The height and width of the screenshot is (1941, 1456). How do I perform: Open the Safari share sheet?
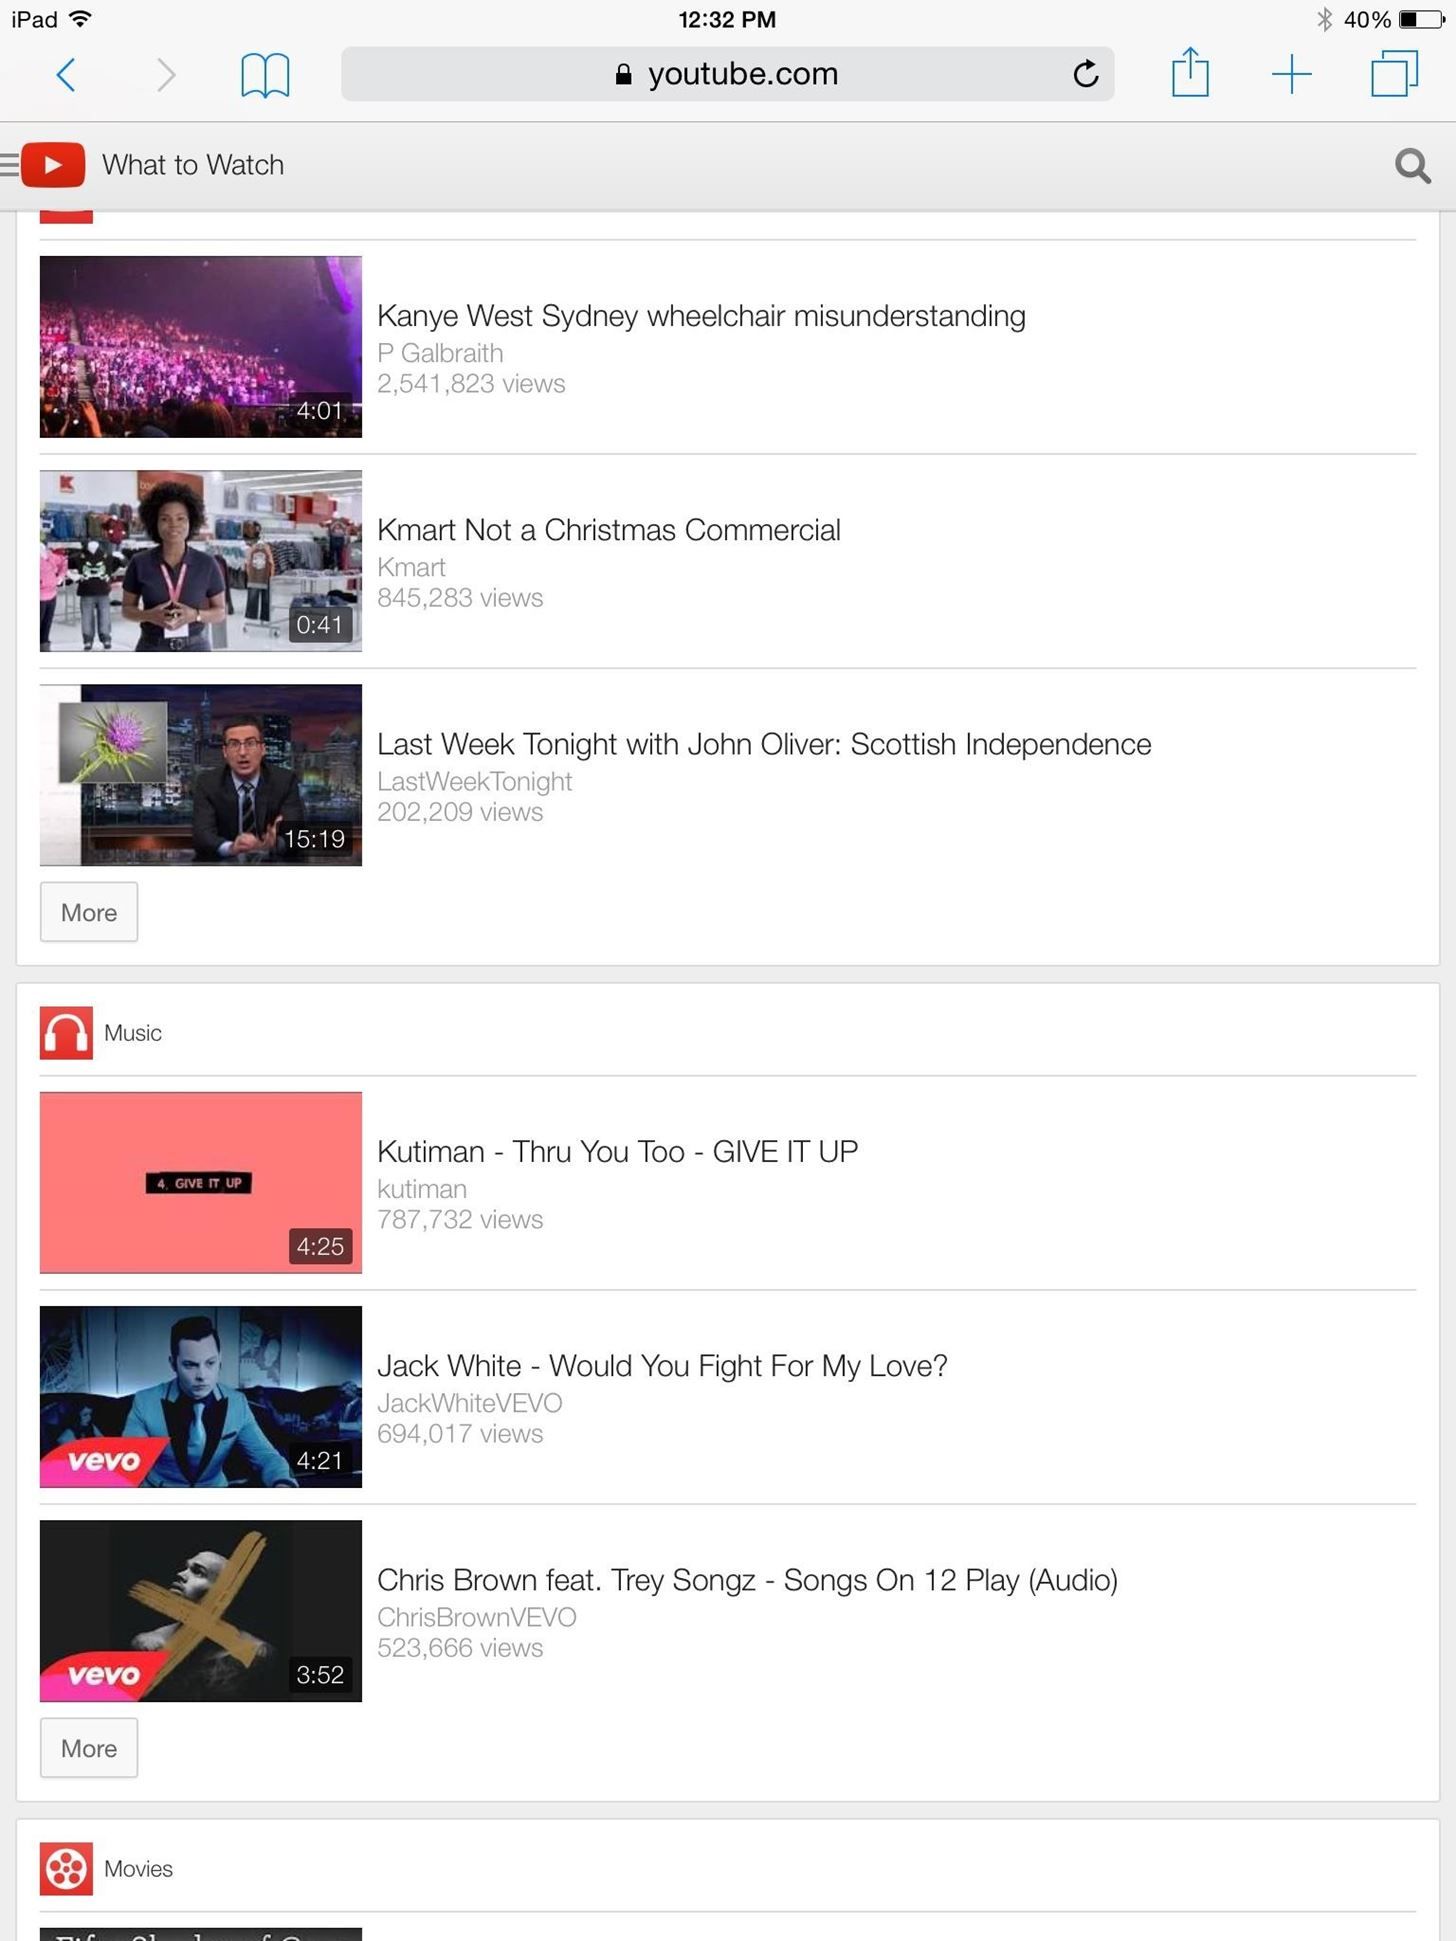click(x=1190, y=73)
